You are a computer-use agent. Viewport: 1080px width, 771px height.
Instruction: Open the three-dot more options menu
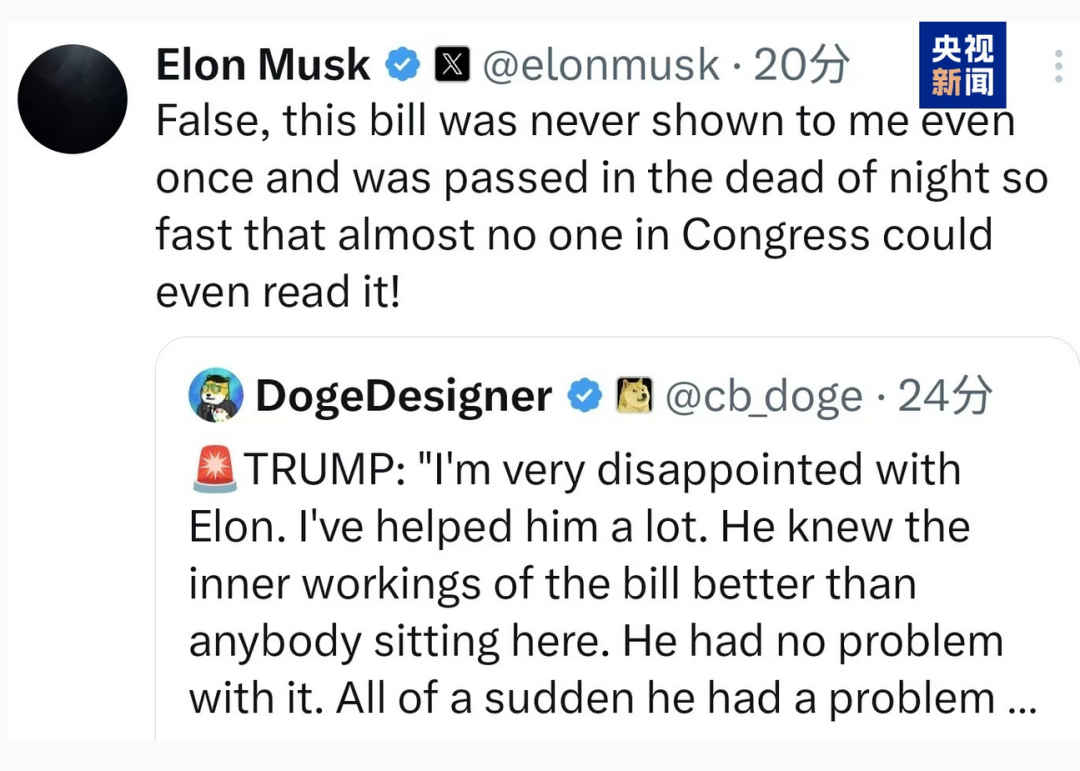coord(1059,67)
